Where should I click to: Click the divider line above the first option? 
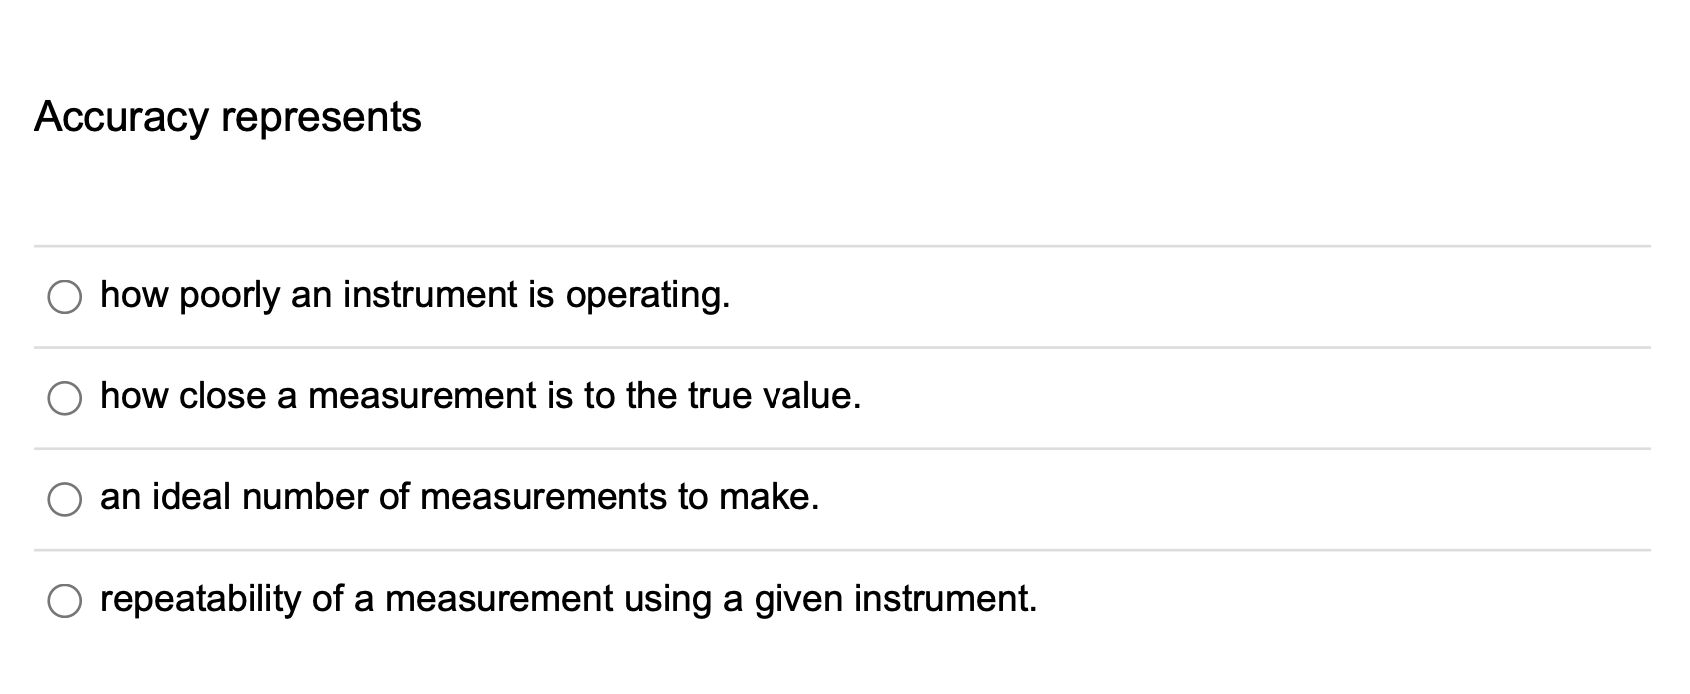[x=845, y=244]
